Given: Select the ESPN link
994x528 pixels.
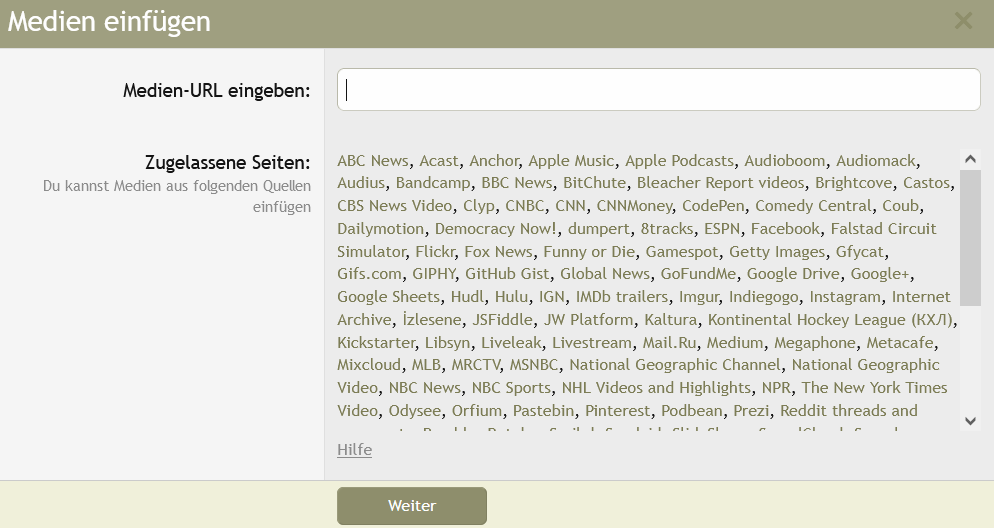Looking at the screenshot, I should pyautogui.click(x=722, y=228).
